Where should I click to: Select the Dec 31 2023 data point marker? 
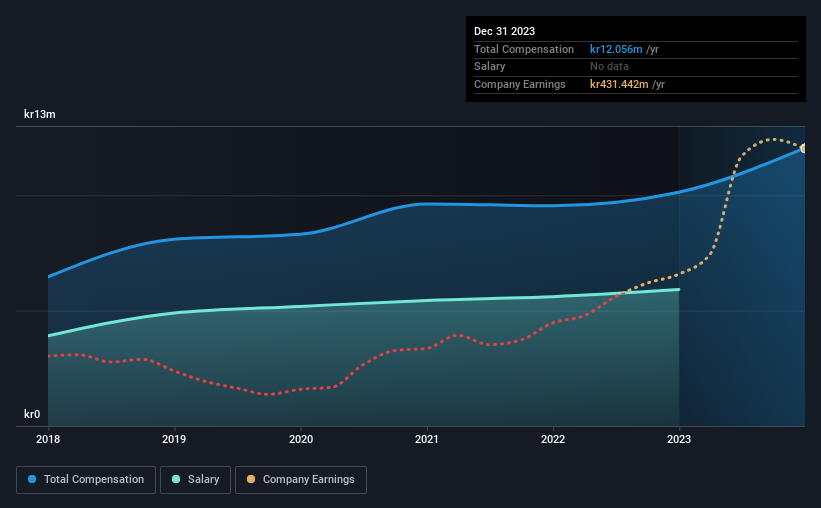coord(803,149)
